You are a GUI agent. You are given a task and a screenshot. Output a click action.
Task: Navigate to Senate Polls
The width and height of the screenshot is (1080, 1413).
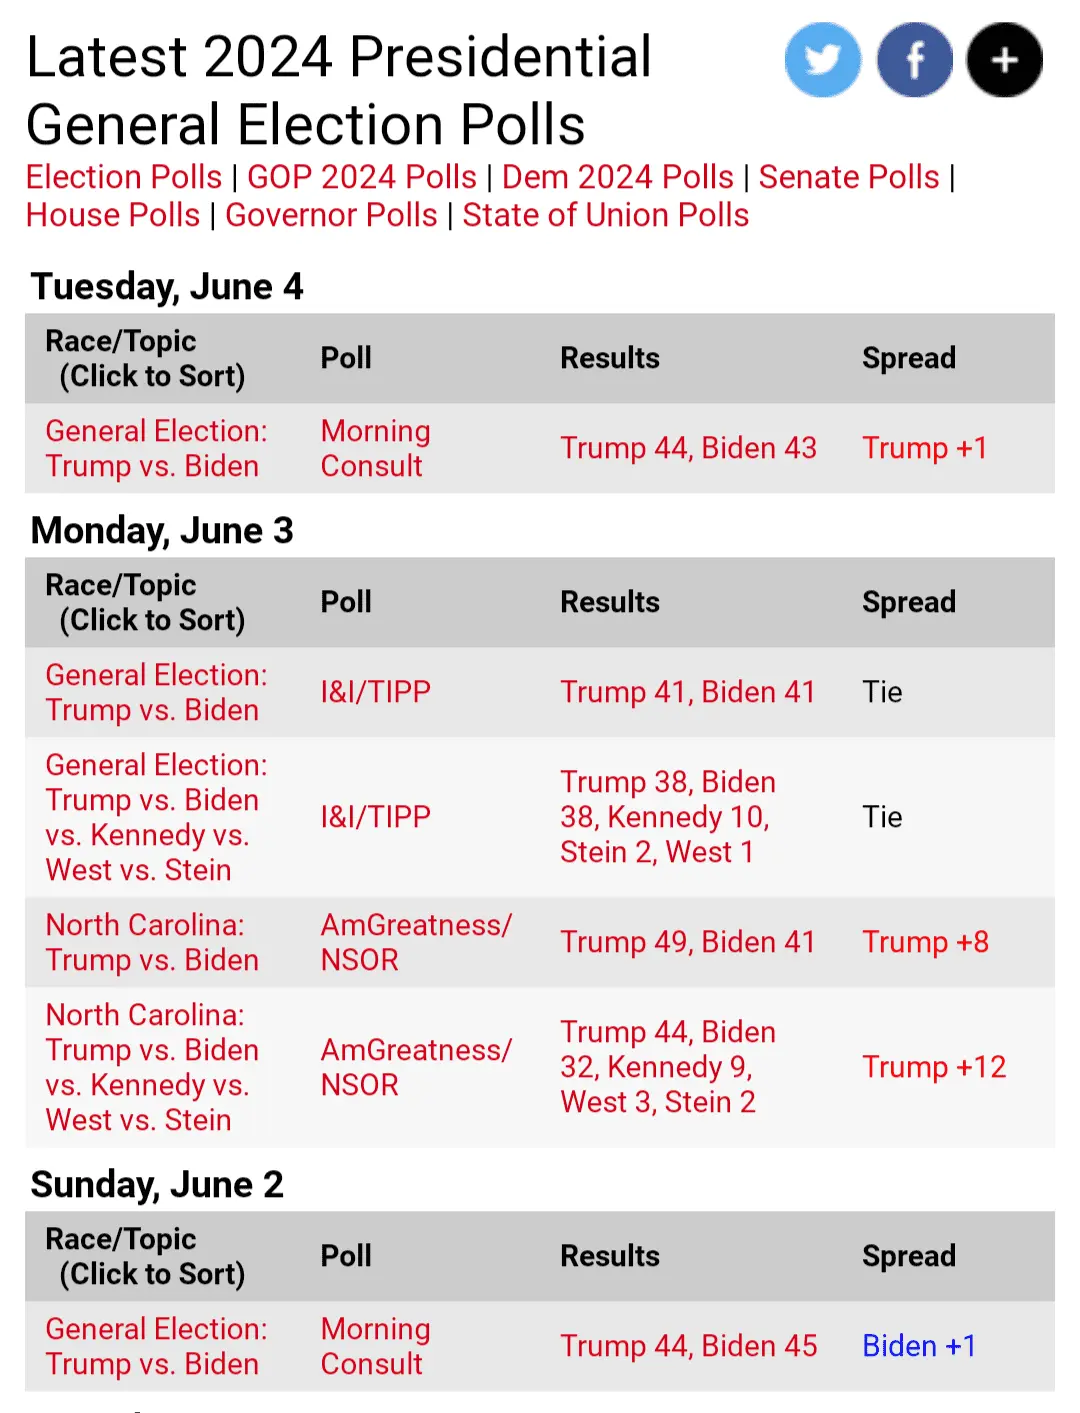tap(848, 177)
